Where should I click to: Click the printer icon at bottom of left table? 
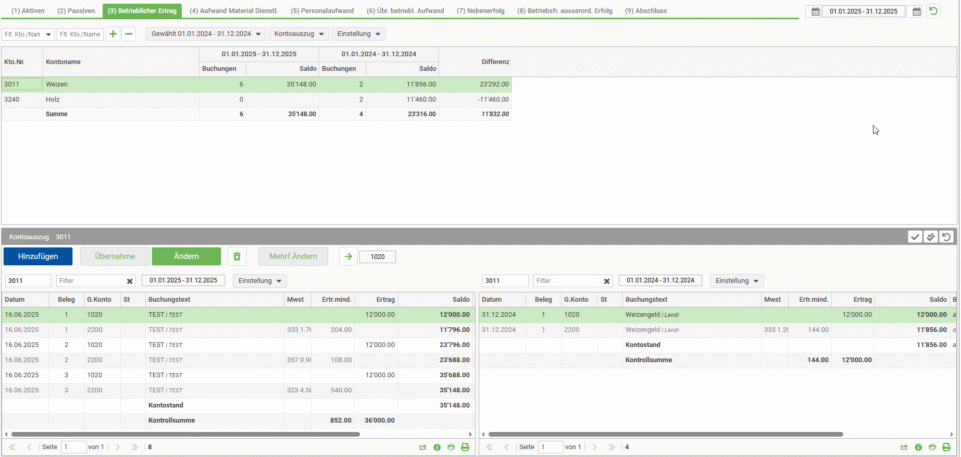point(465,447)
